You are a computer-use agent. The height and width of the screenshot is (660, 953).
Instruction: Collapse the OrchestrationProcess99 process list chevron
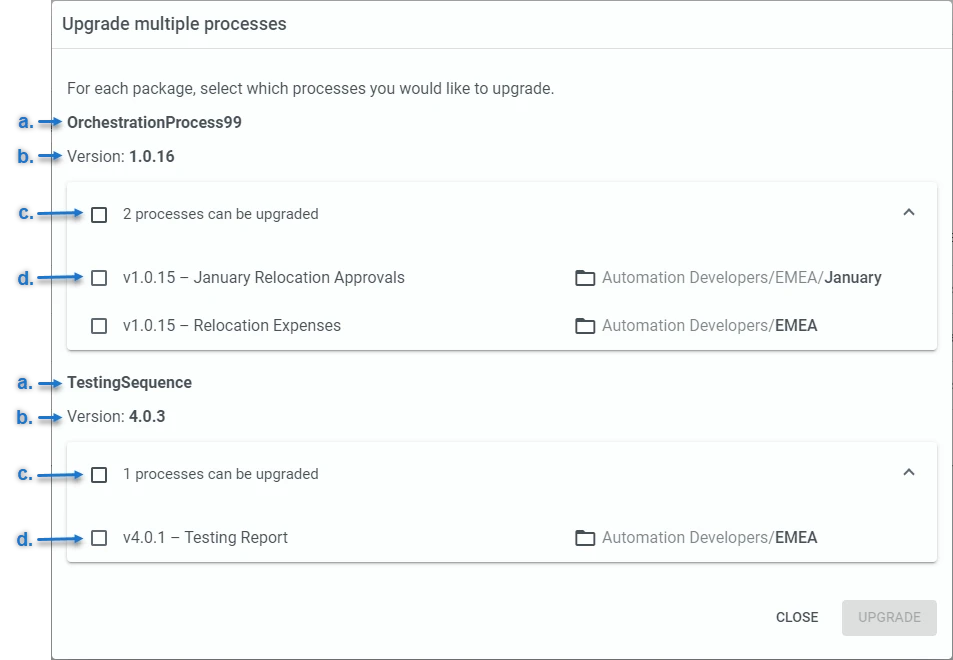tap(909, 212)
